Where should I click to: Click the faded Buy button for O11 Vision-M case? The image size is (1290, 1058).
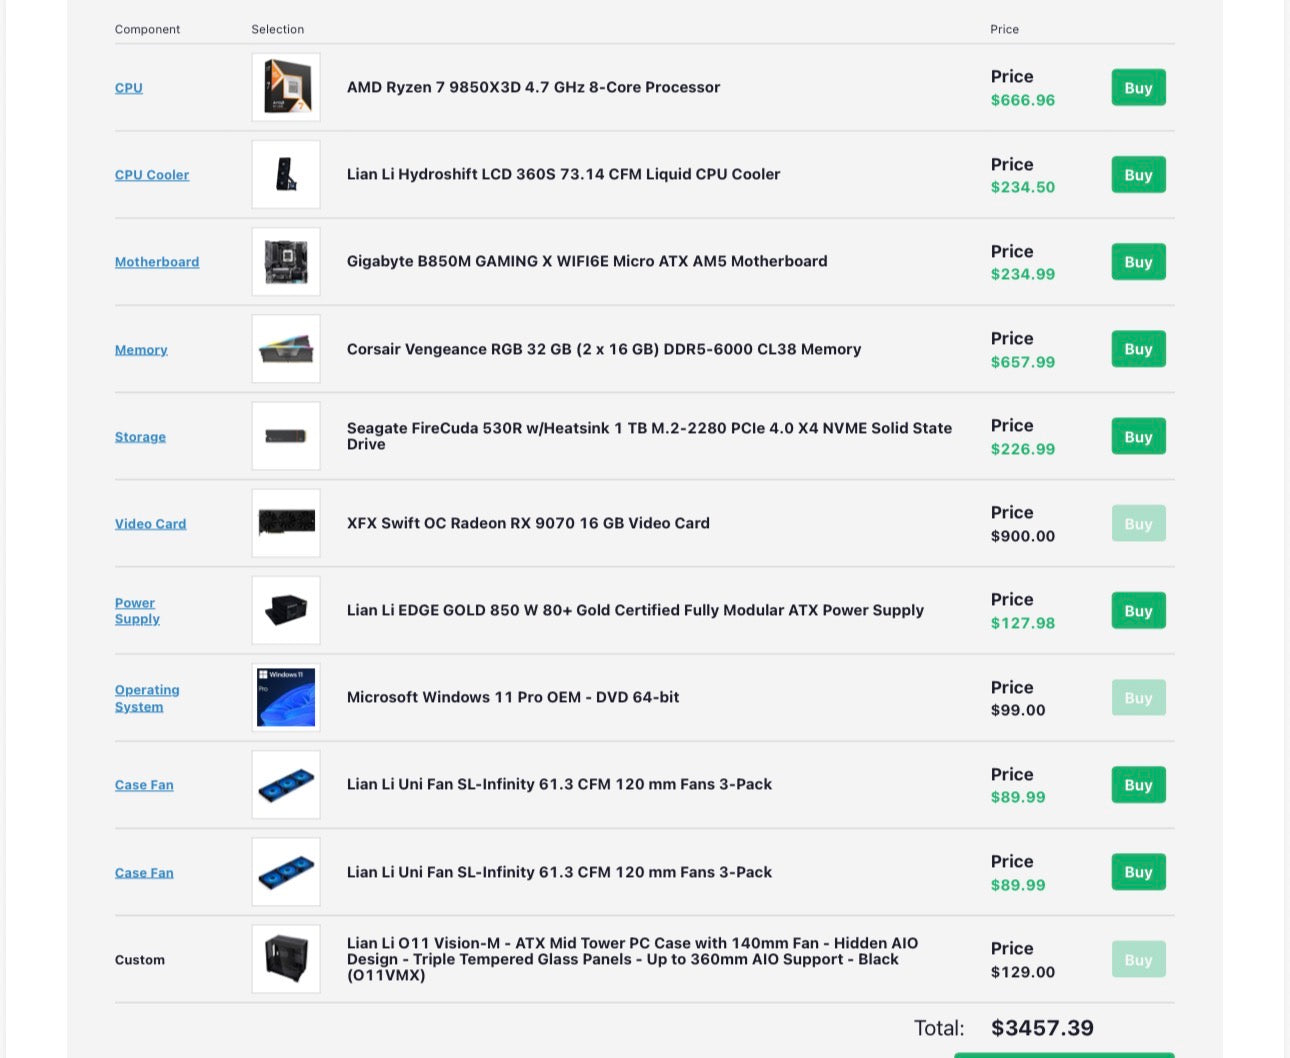[x=1138, y=960]
